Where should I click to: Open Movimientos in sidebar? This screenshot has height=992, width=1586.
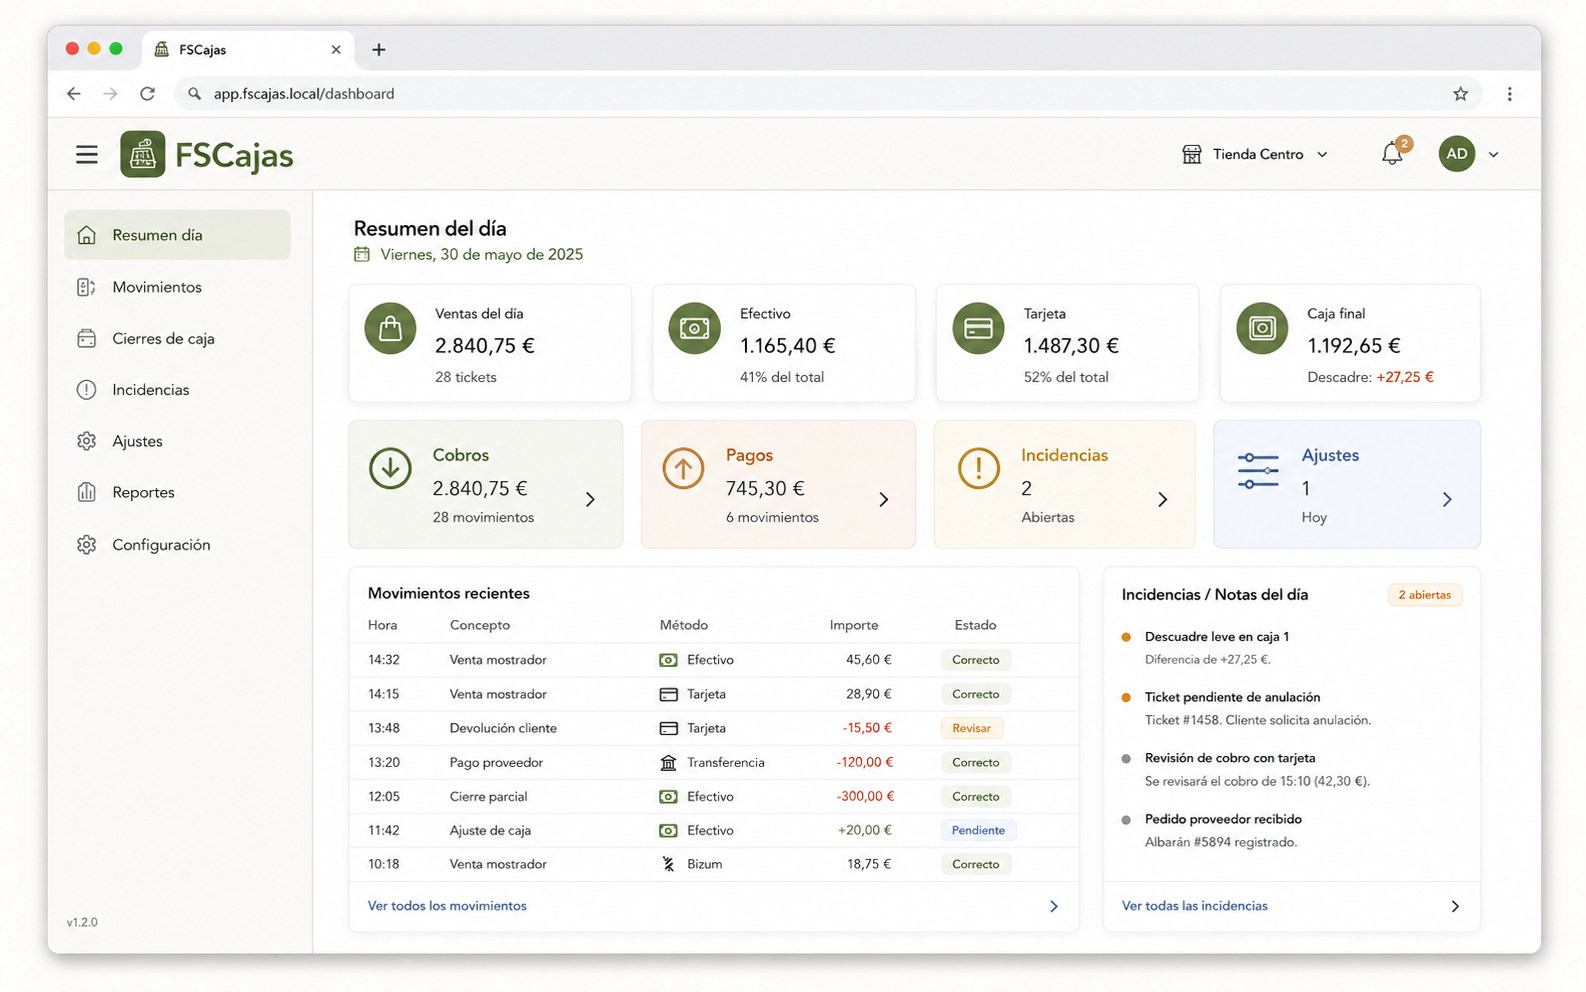coord(177,287)
